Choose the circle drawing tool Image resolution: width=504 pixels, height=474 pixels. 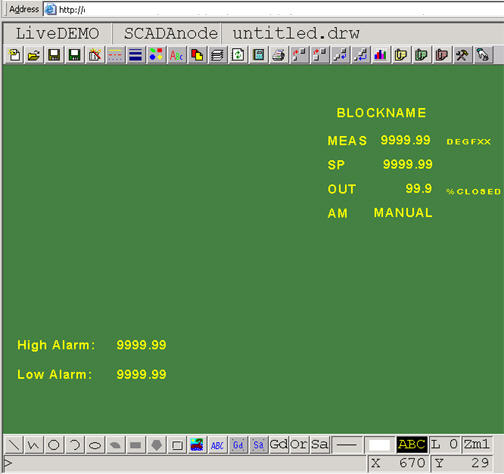pyautogui.click(x=54, y=445)
